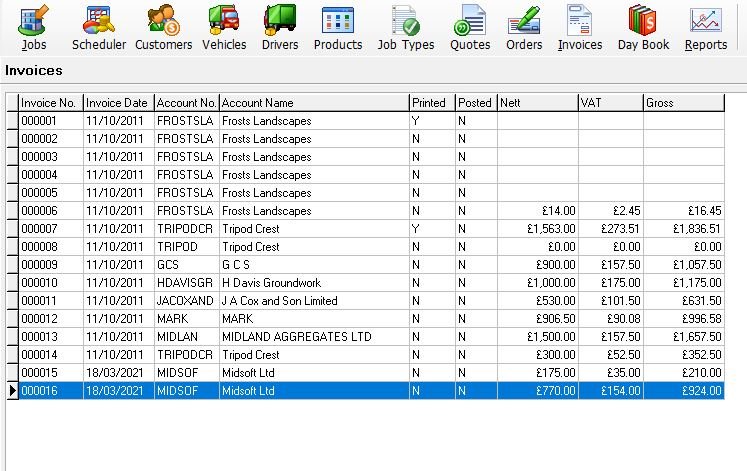747x471 pixels.
Task: Click Nett value £1,500.00
Action: click(x=538, y=337)
